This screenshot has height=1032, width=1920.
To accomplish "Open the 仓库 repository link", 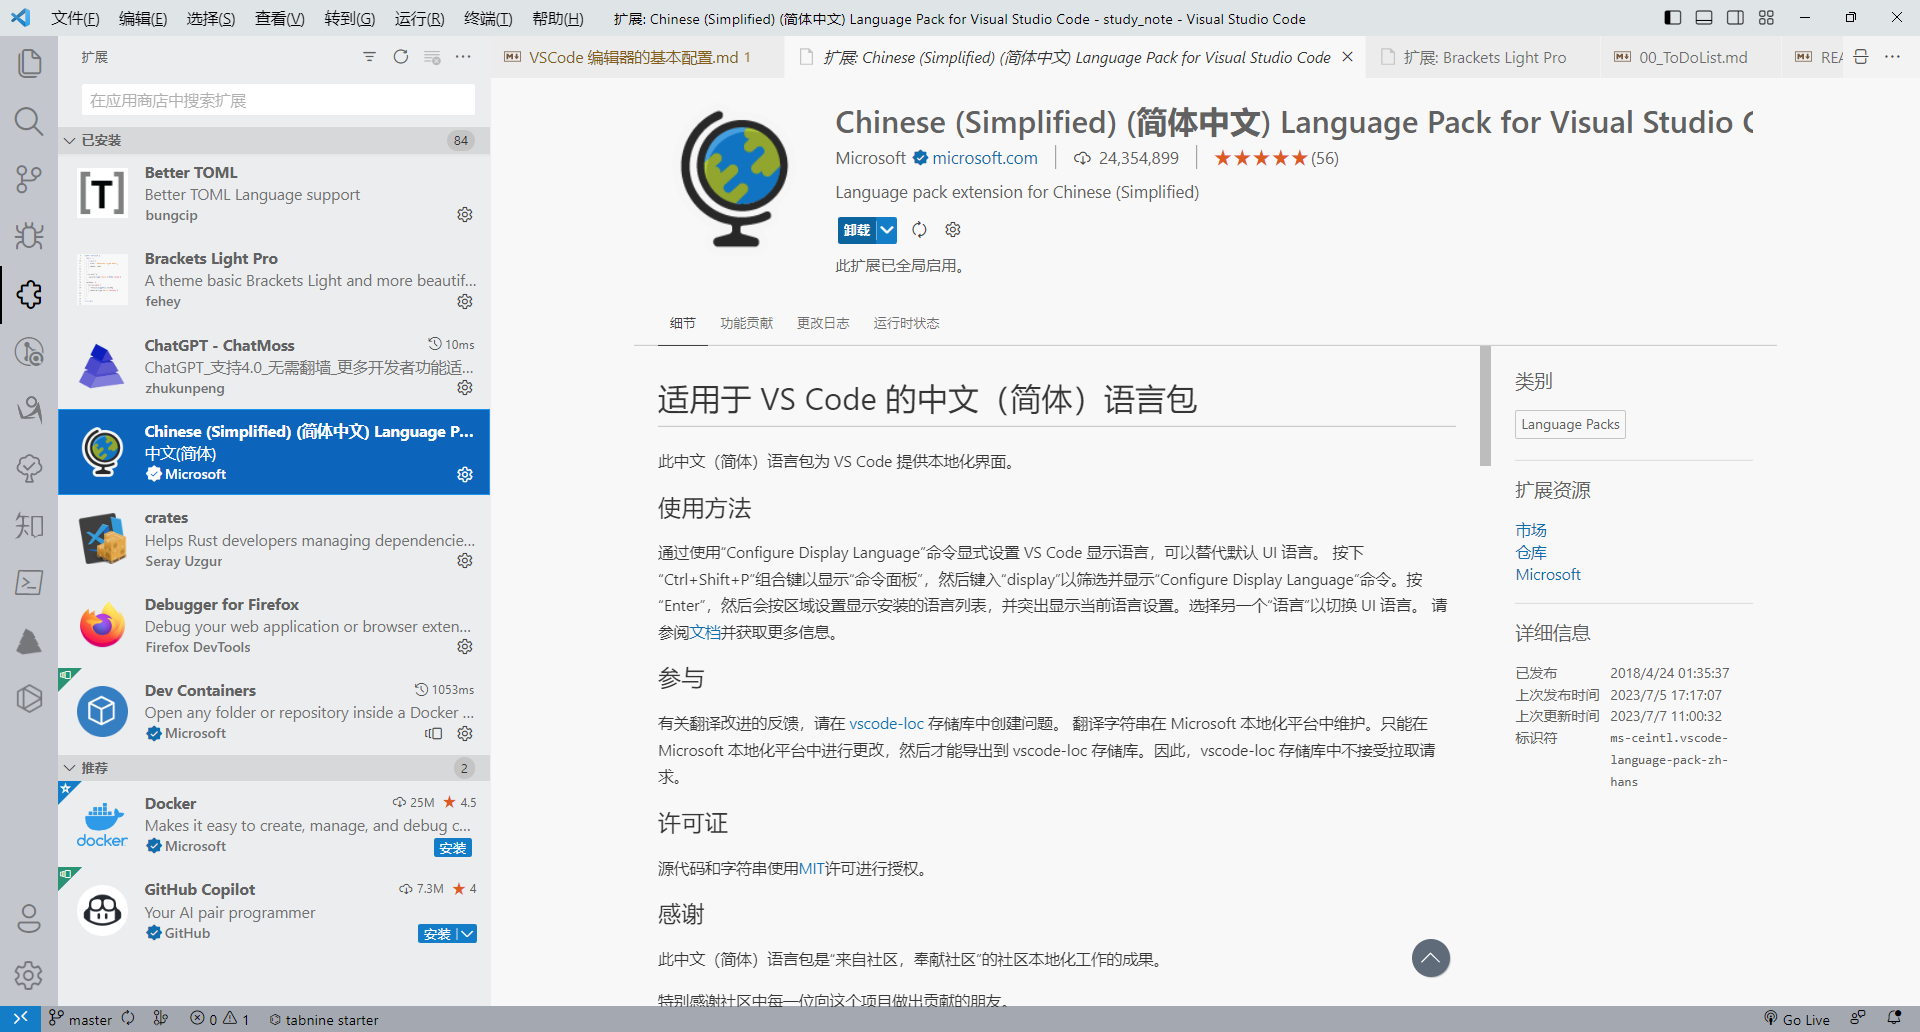I will (x=1531, y=552).
